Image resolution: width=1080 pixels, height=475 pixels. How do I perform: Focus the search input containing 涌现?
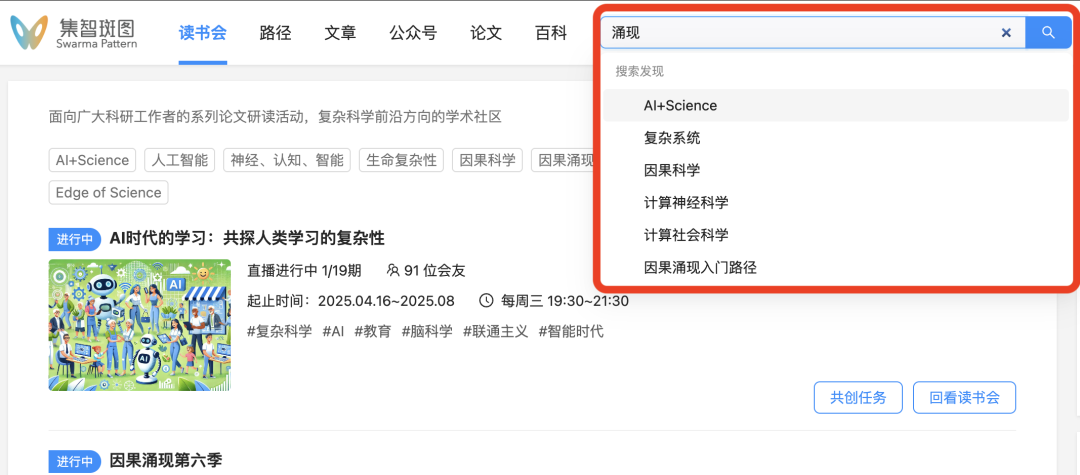click(x=800, y=33)
